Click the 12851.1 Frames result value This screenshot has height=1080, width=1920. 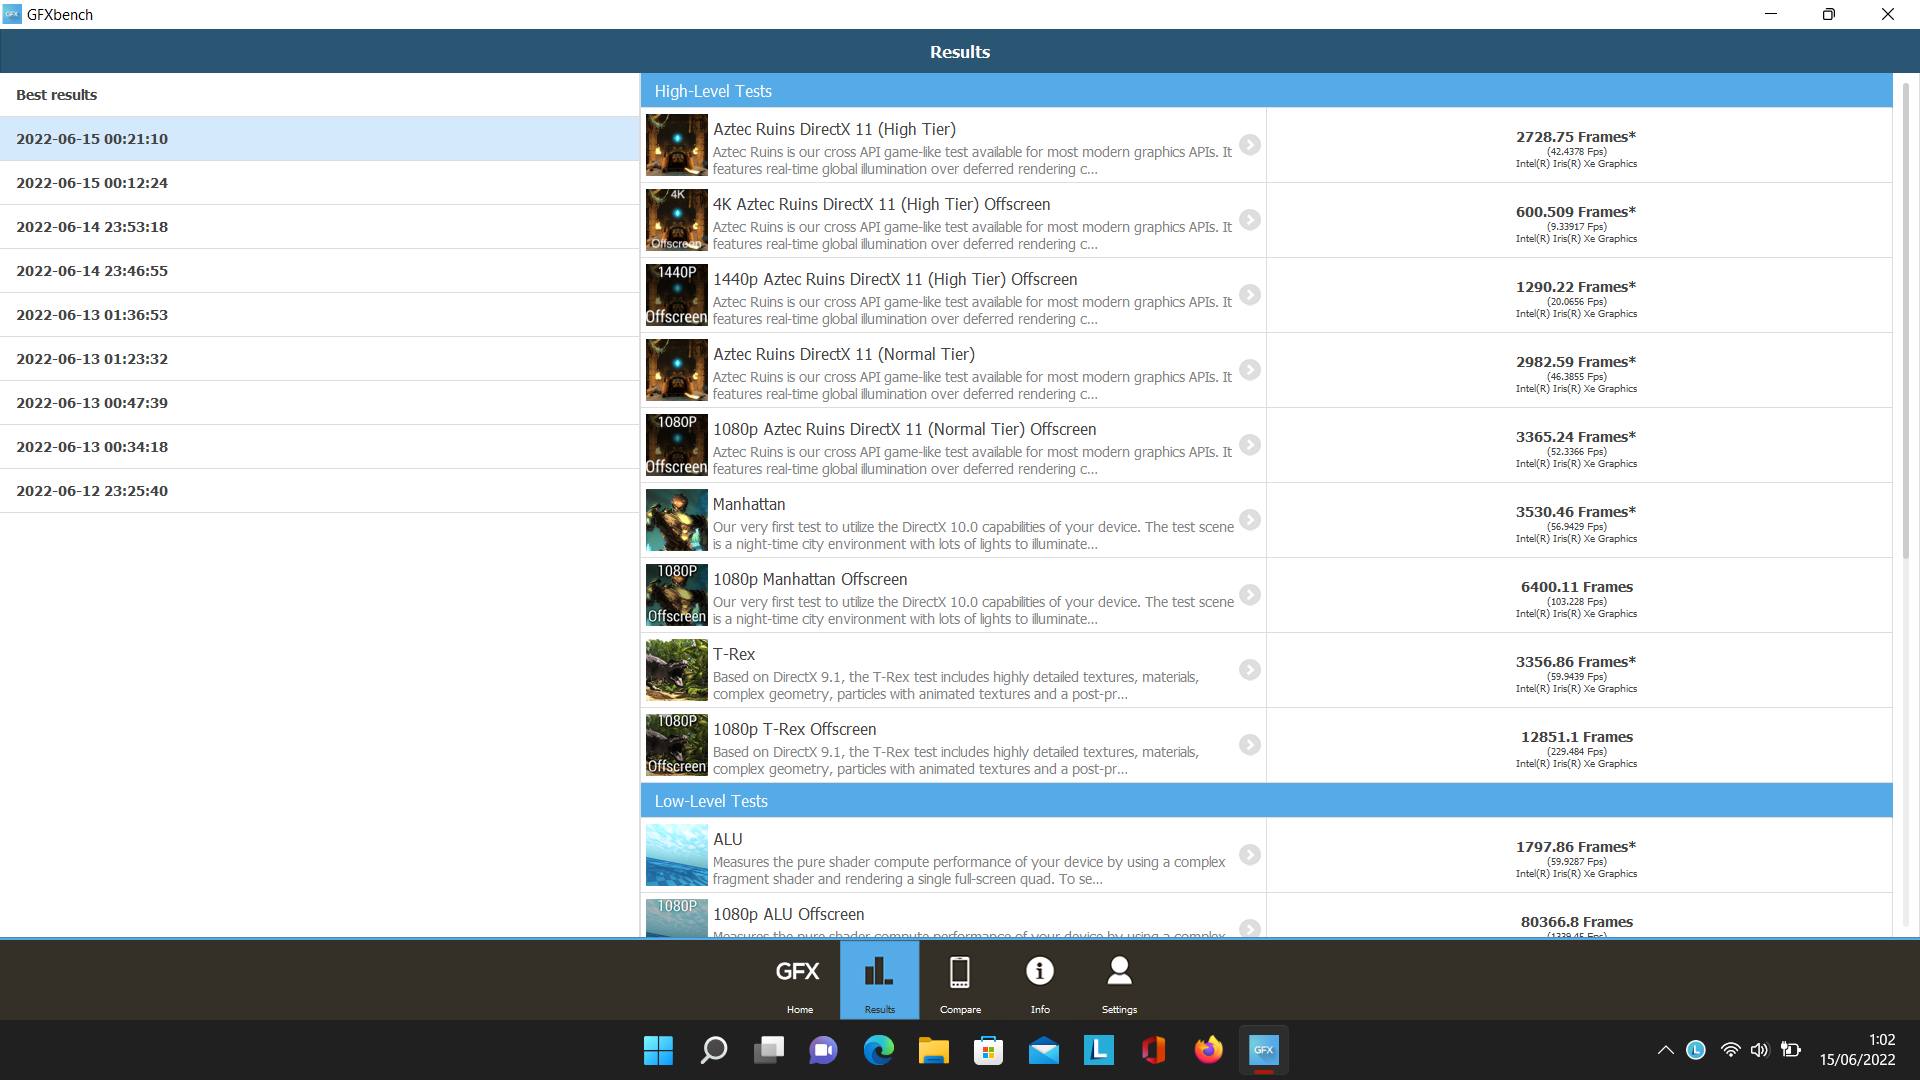[1577, 737]
